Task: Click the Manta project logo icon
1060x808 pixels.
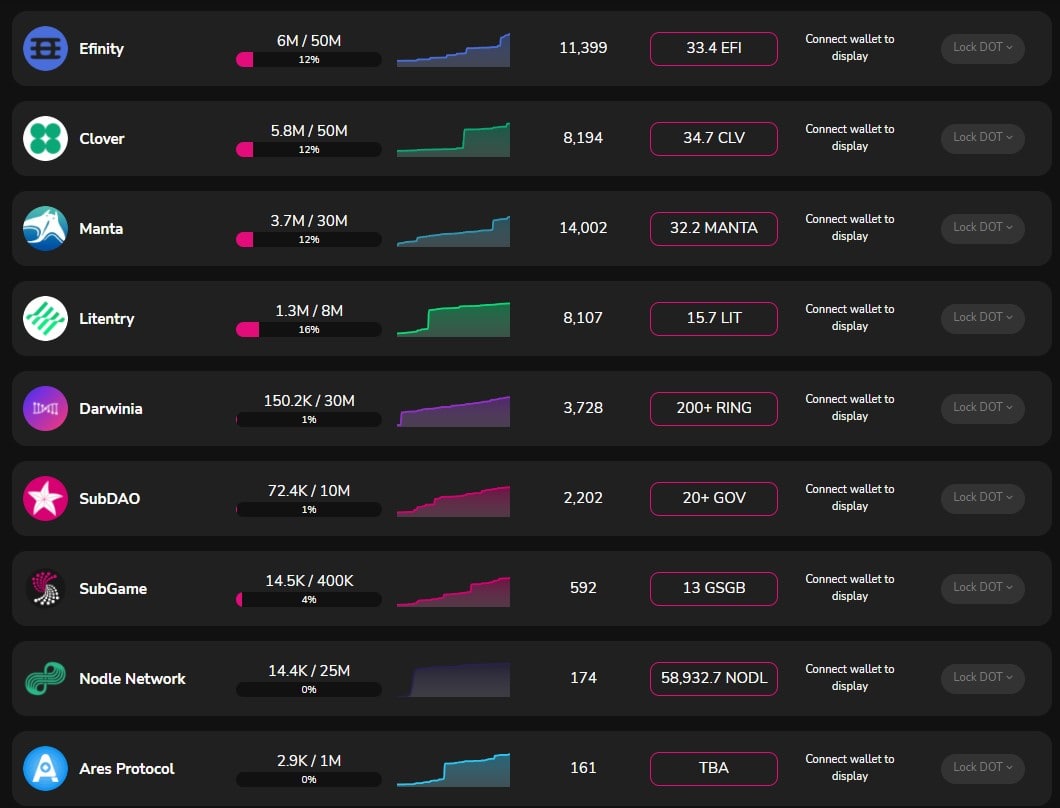Action: pyautogui.click(x=45, y=229)
